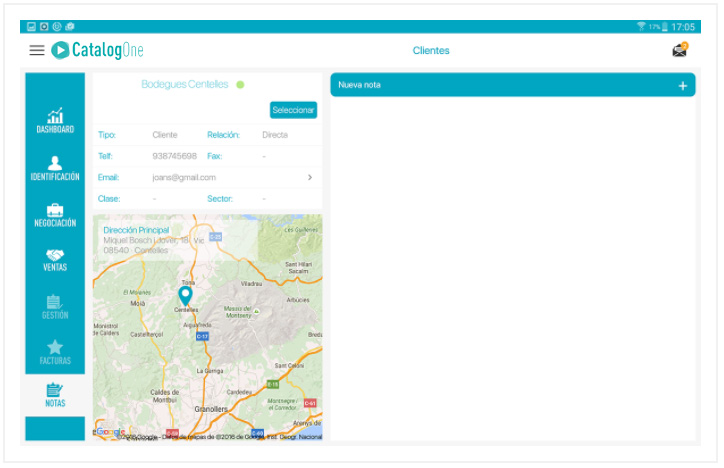Image resolution: width=724 pixels, height=468 pixels.
Task: Click the Clientes page title
Action: coord(431,50)
